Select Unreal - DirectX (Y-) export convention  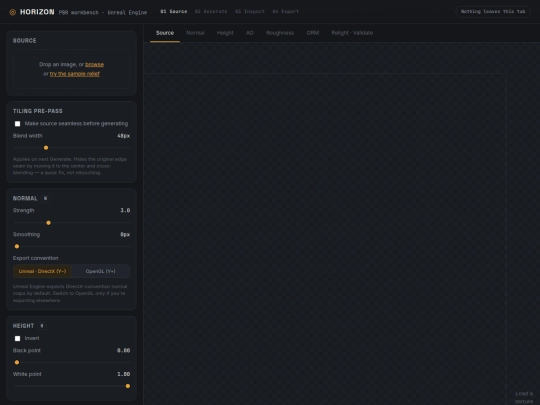[x=42, y=271]
